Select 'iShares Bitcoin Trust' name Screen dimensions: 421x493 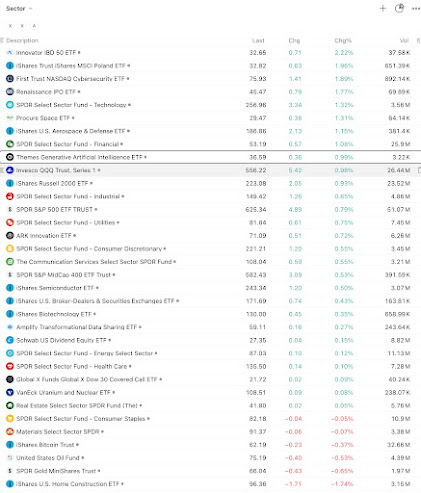click(45, 445)
